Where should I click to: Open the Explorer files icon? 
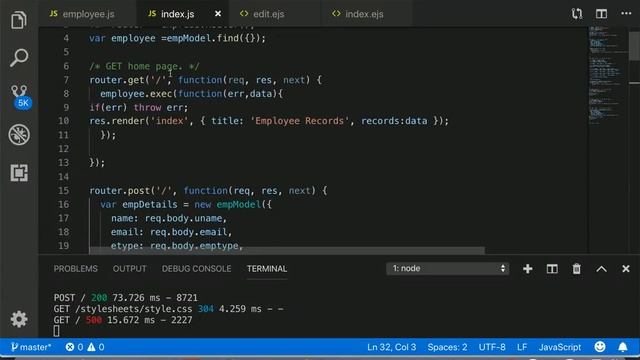tap(19, 20)
